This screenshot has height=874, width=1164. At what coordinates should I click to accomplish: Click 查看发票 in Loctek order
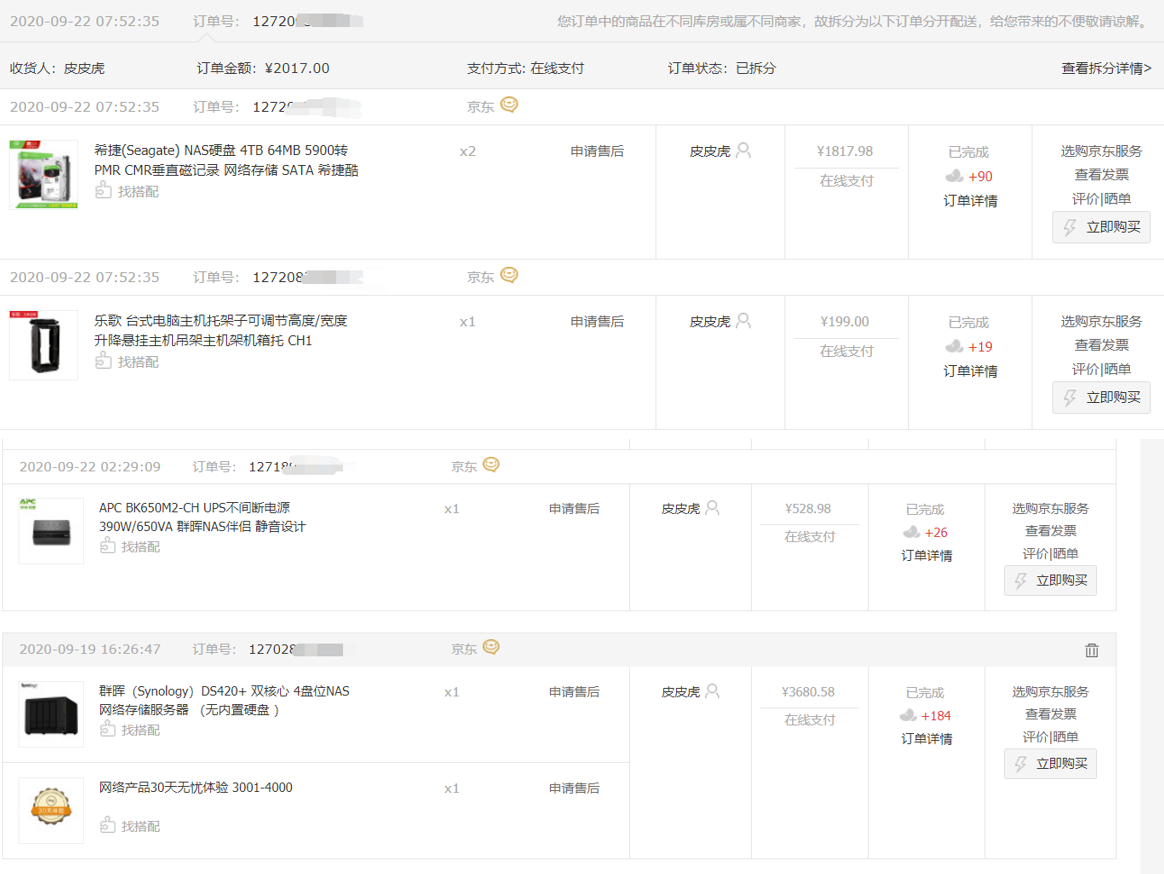point(1102,345)
